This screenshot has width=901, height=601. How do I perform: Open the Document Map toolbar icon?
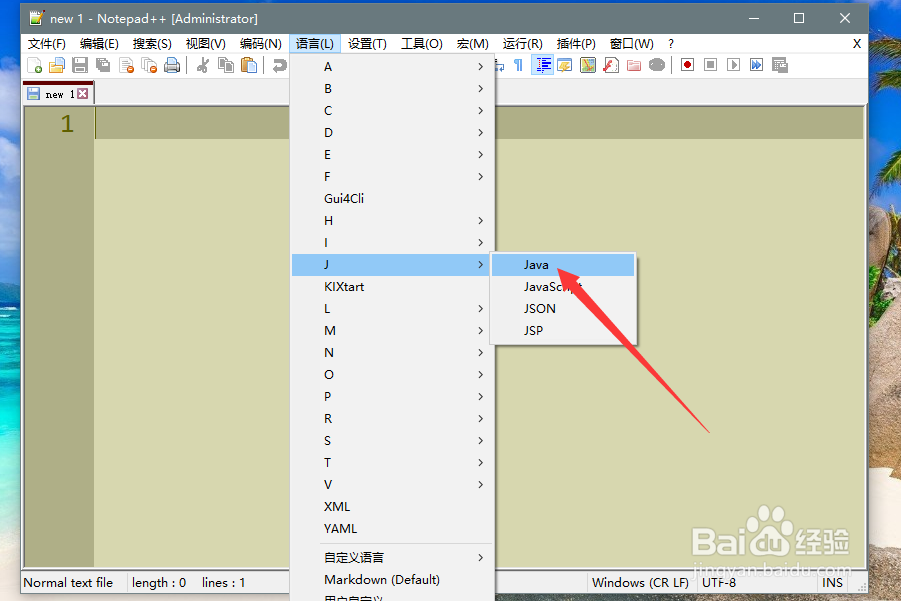click(x=588, y=66)
